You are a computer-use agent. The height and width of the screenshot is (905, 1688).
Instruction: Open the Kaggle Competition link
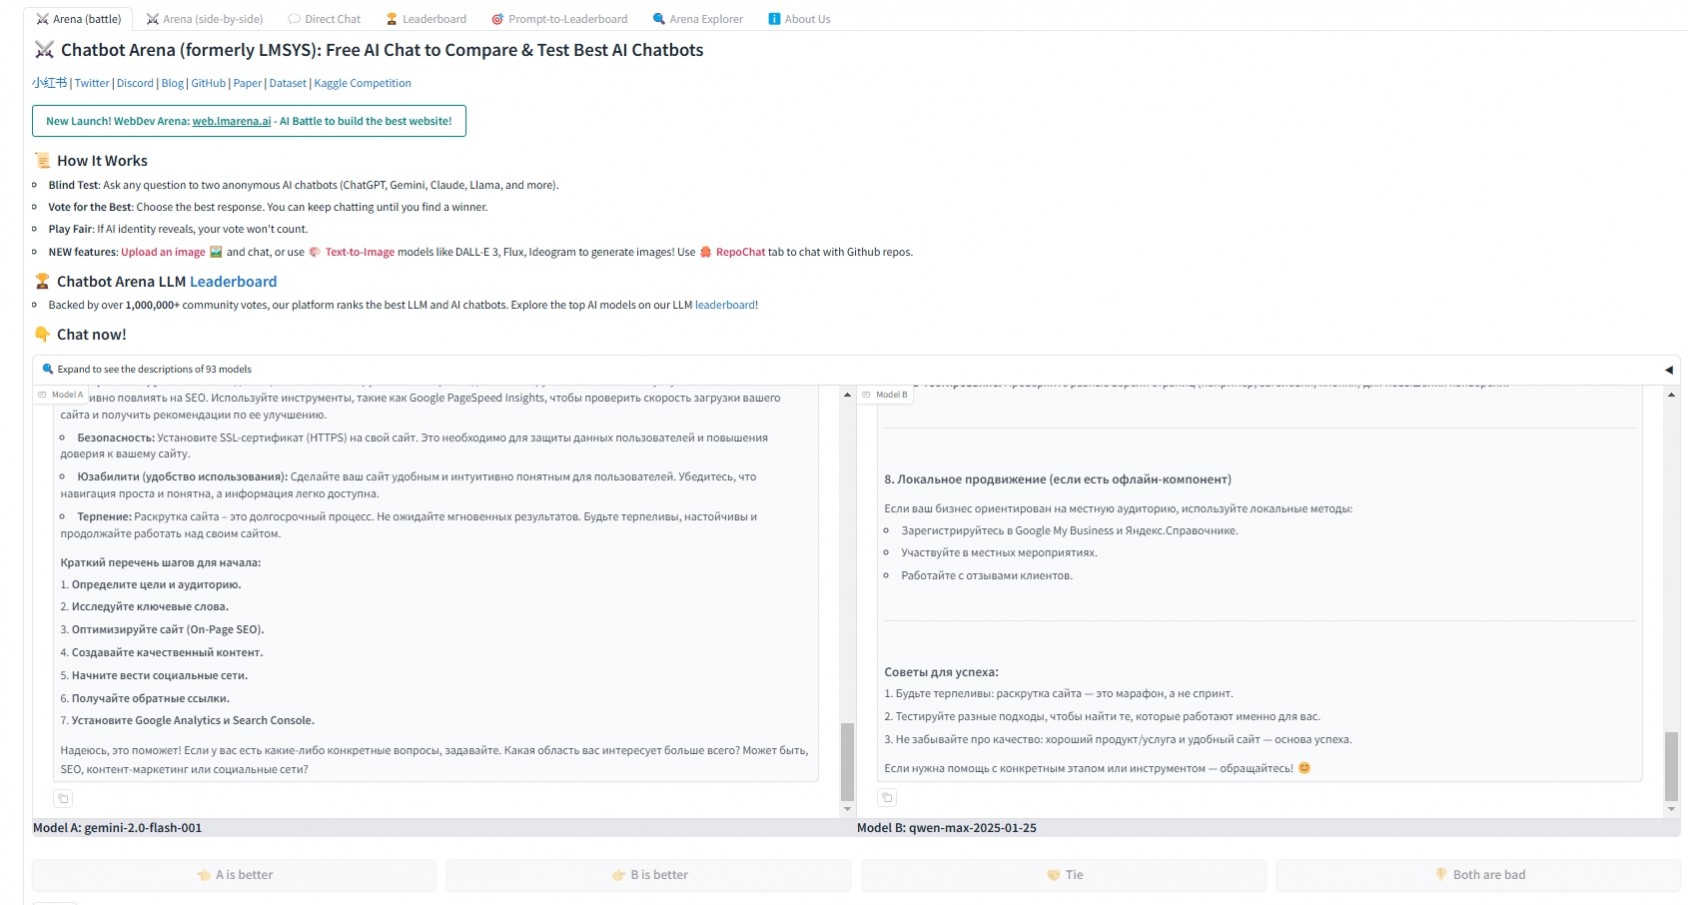click(x=362, y=83)
